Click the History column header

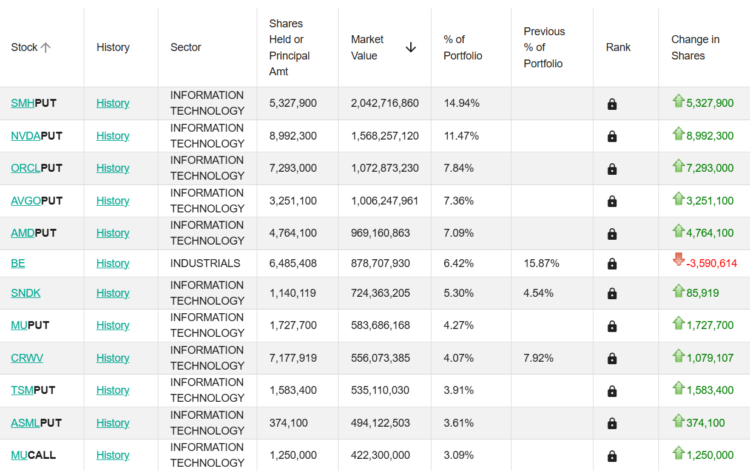(x=113, y=47)
